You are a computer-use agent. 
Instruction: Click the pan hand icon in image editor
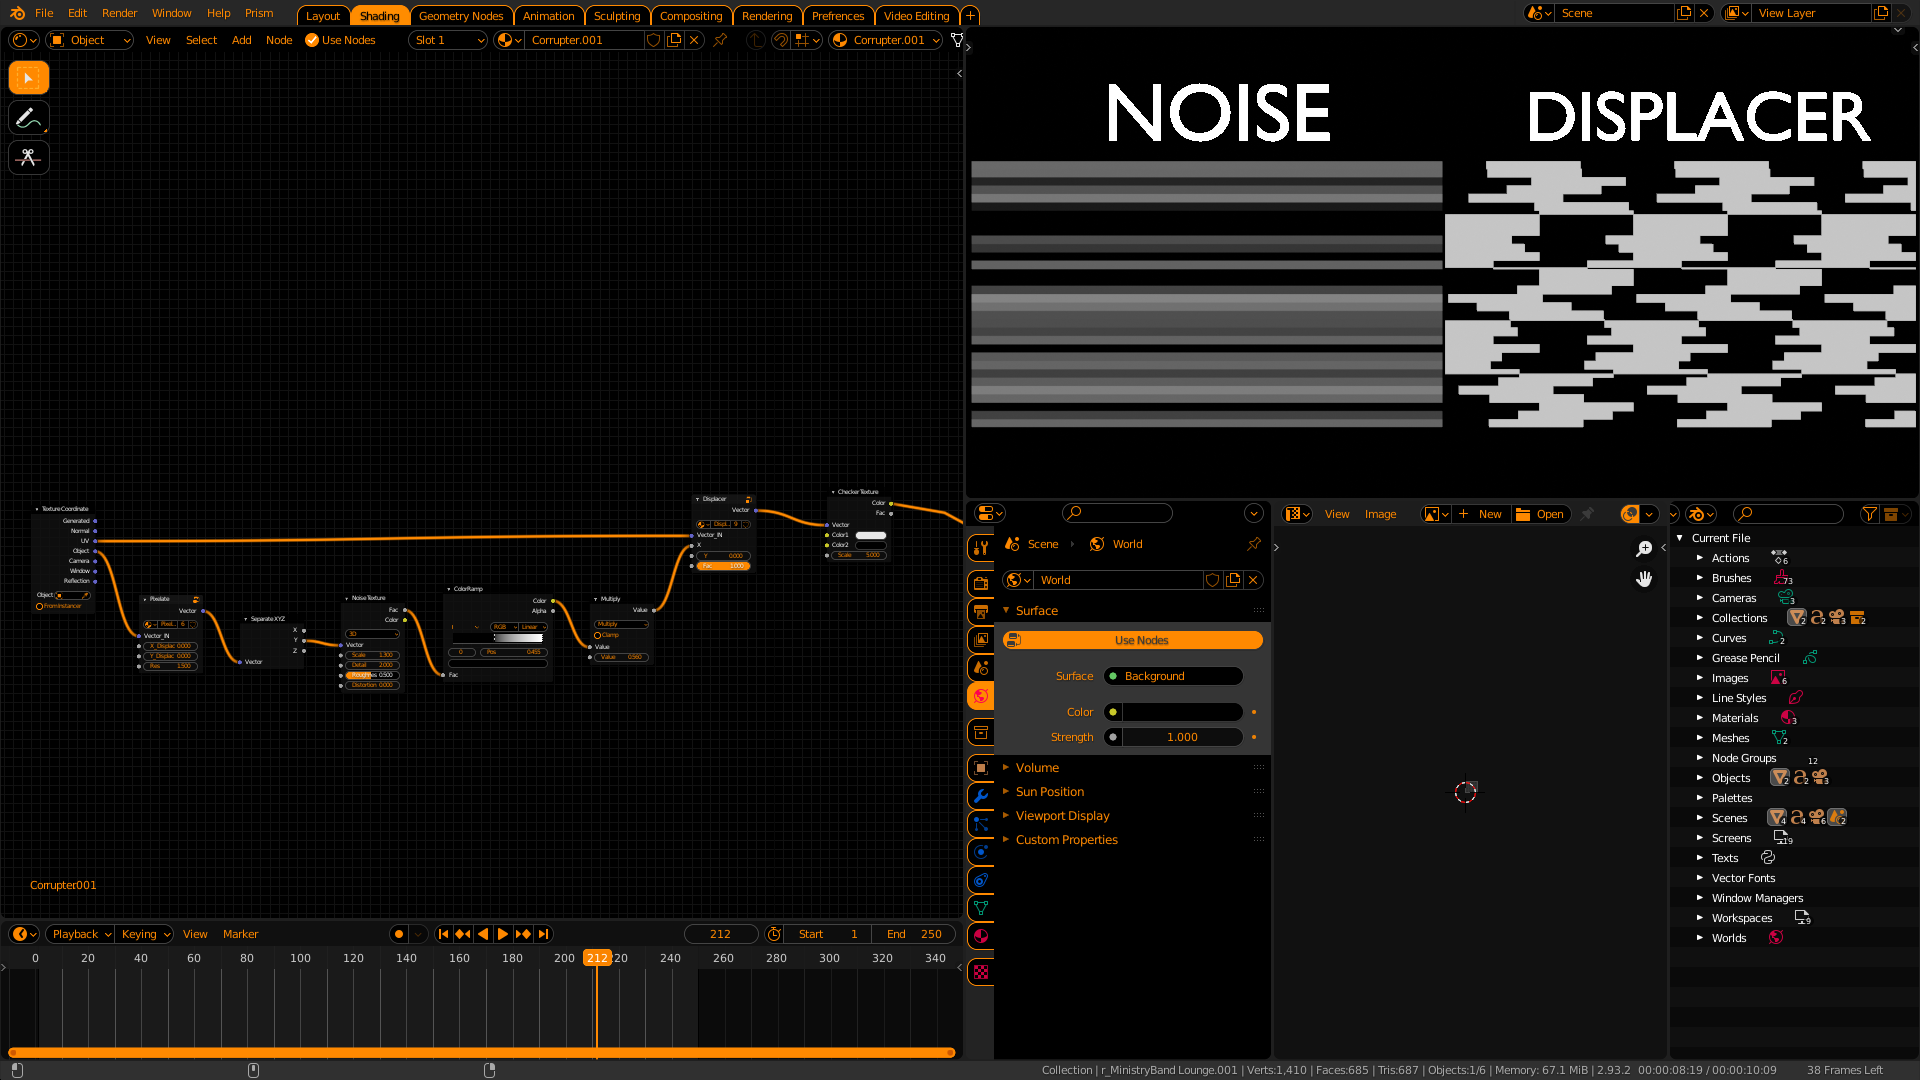tap(1644, 579)
